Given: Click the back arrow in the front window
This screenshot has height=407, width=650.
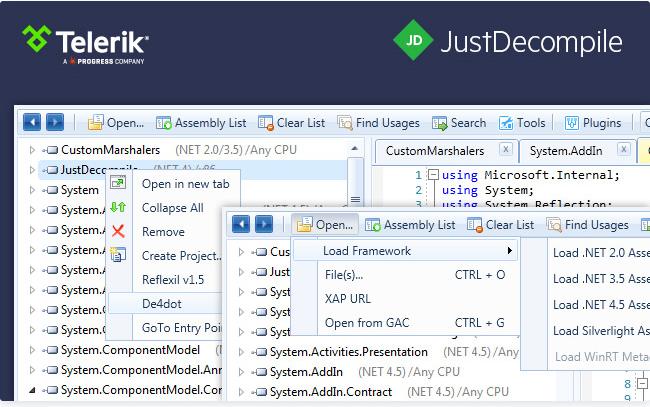Looking at the screenshot, I should (x=241, y=224).
